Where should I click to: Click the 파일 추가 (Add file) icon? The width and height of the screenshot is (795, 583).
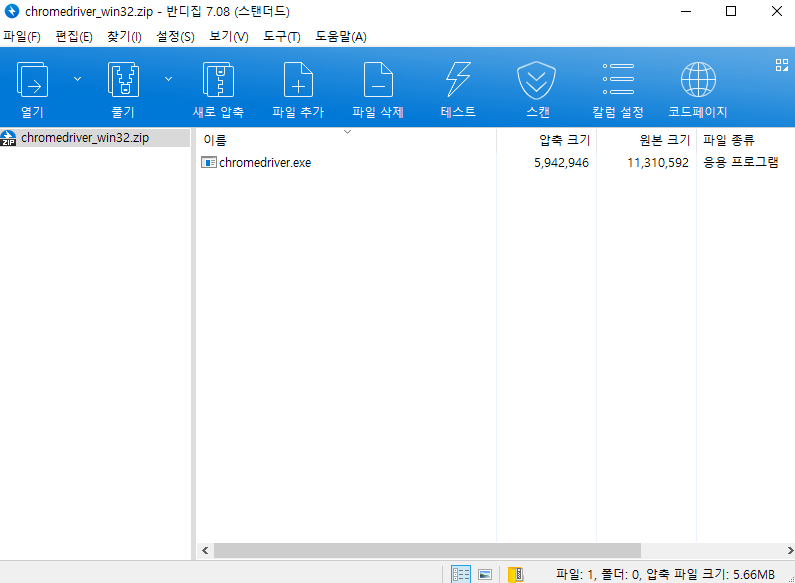coord(298,80)
